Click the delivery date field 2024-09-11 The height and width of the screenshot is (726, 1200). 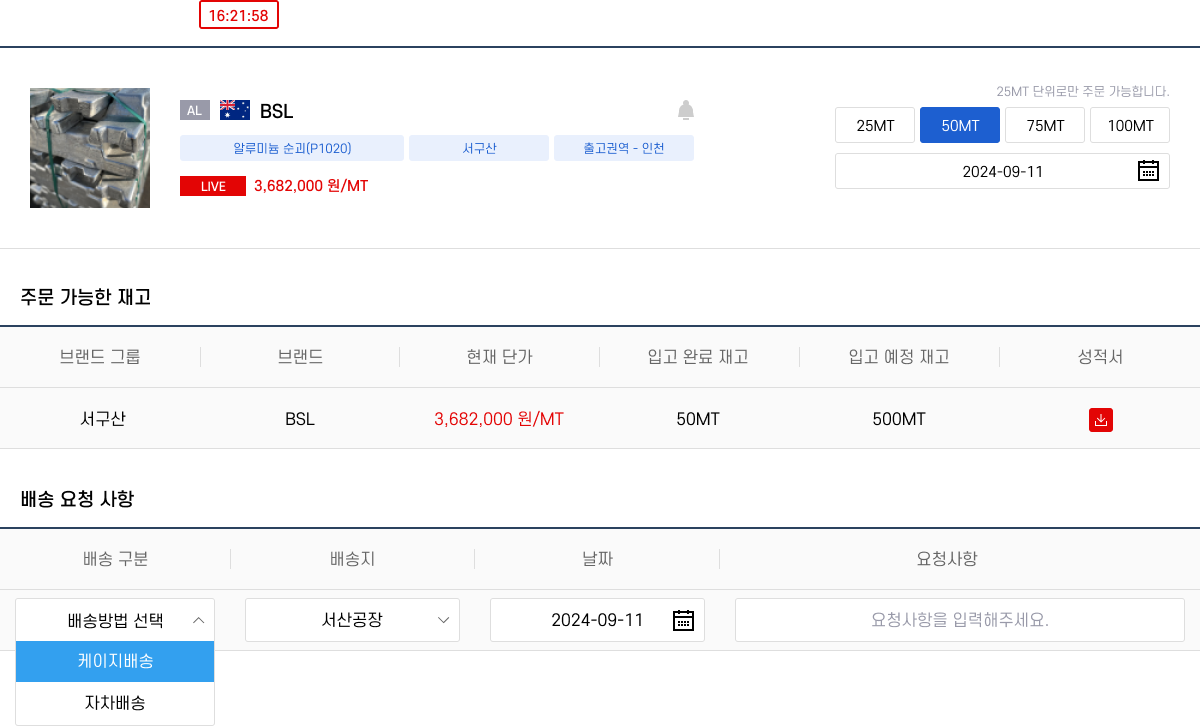pyautogui.click(x=597, y=620)
